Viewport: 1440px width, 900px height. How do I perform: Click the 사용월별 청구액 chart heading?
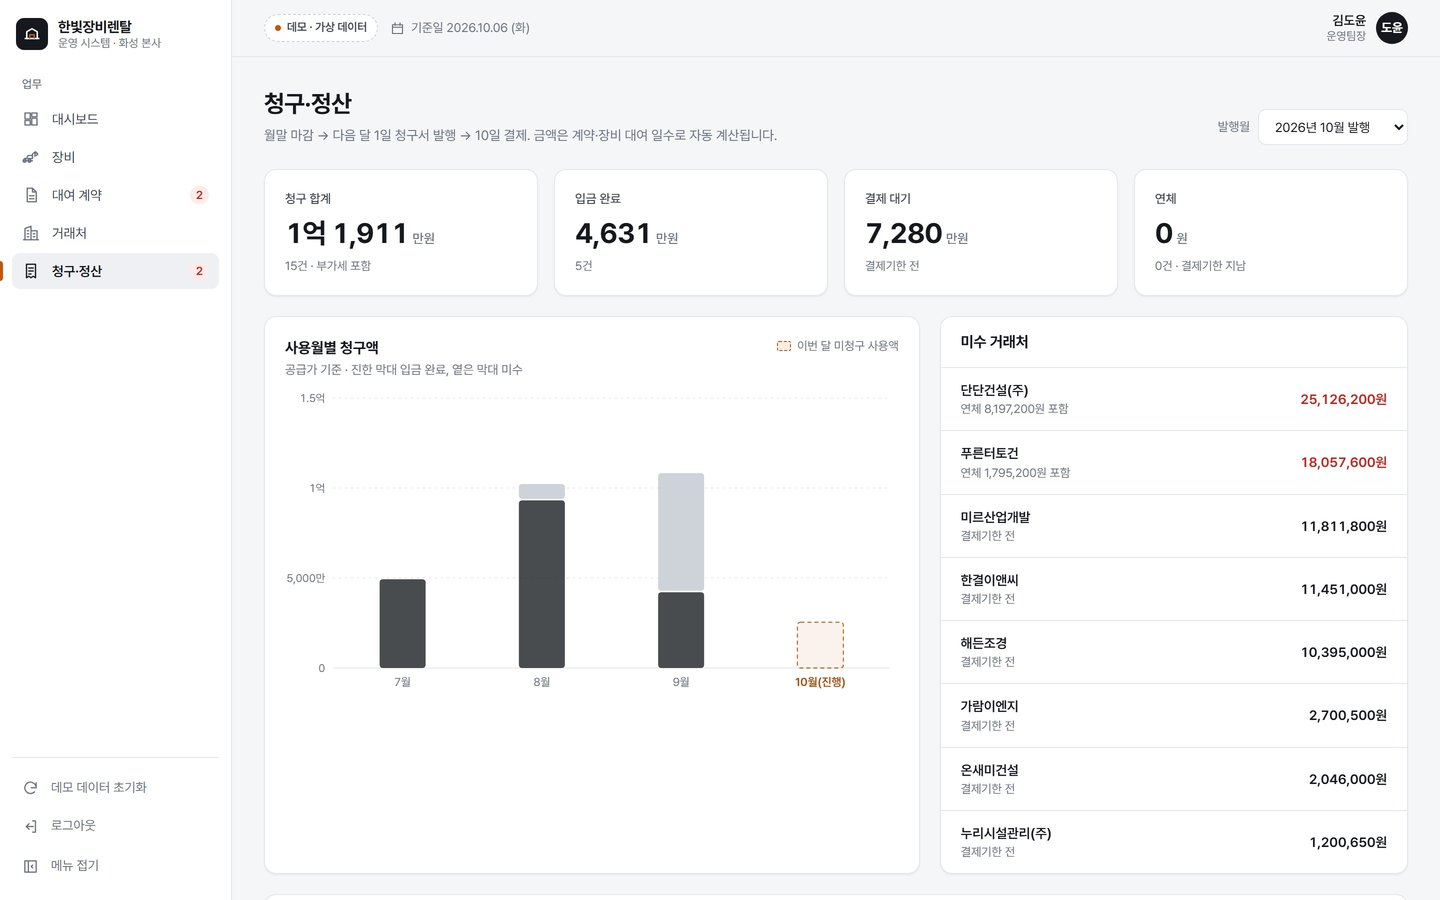click(x=331, y=347)
